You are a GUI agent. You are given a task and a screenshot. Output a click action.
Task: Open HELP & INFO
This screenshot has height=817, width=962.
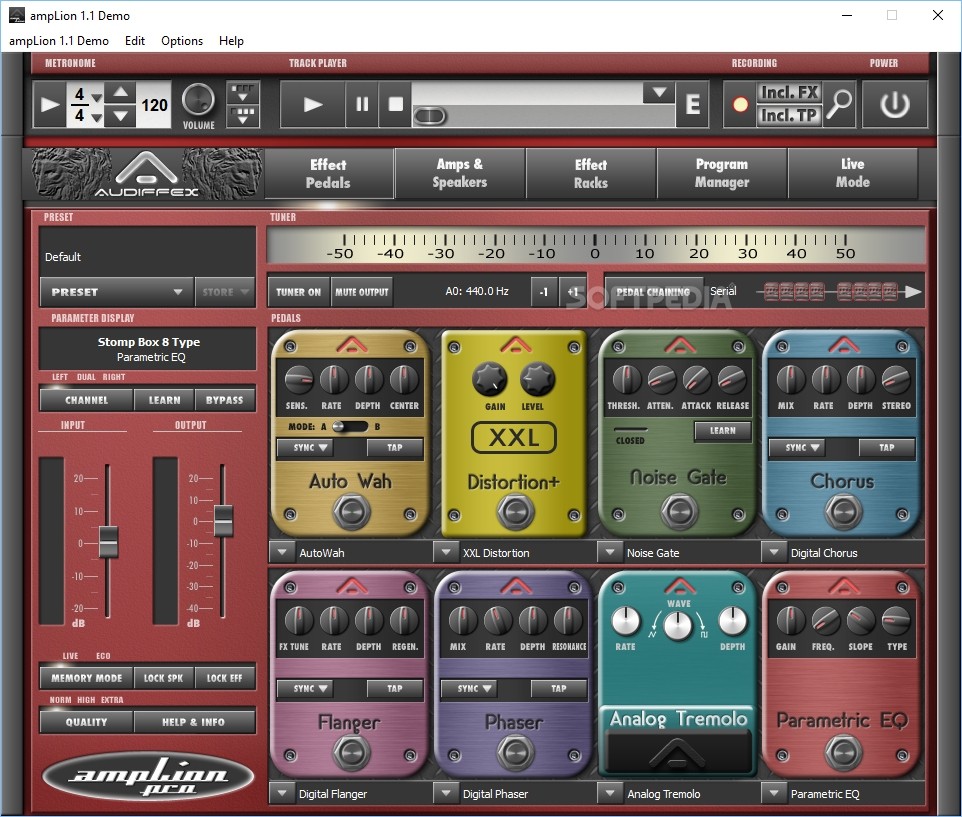point(193,722)
